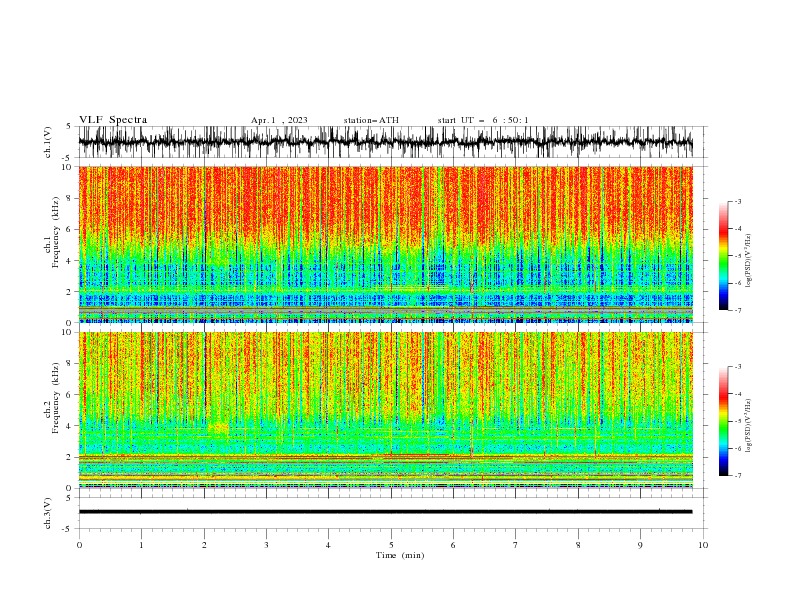
Task: Click the color scale bar beside ch.2 spectrogram
Action: [x=723, y=421]
